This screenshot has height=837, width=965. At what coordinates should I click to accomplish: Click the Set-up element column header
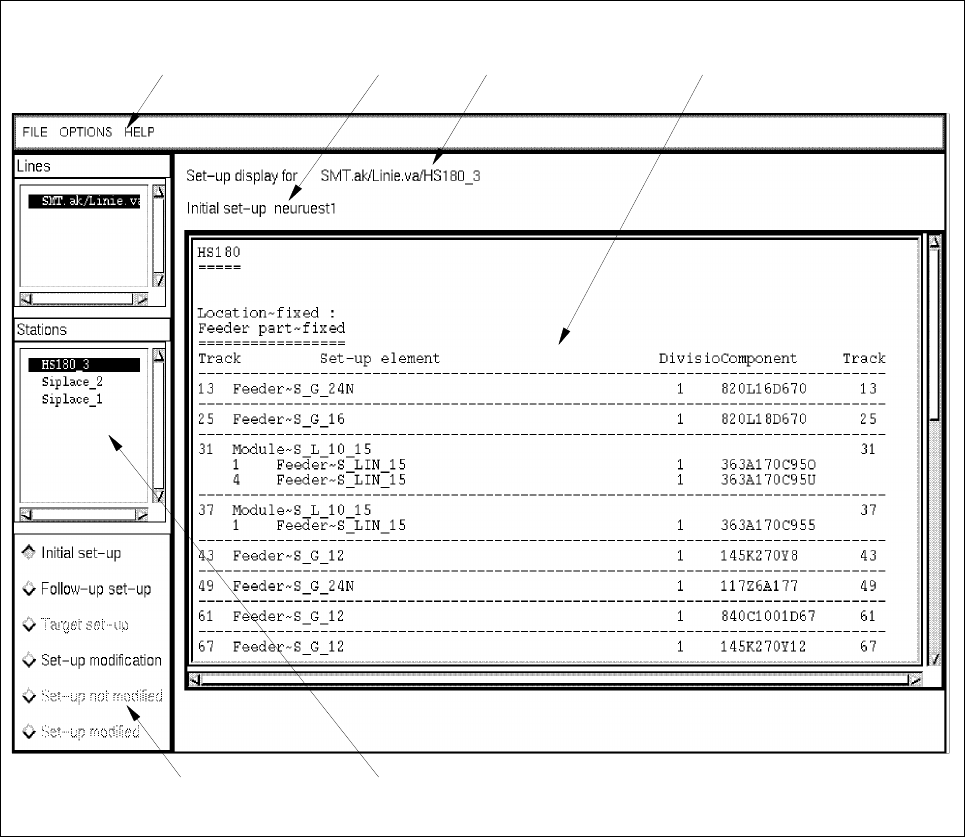380,359
